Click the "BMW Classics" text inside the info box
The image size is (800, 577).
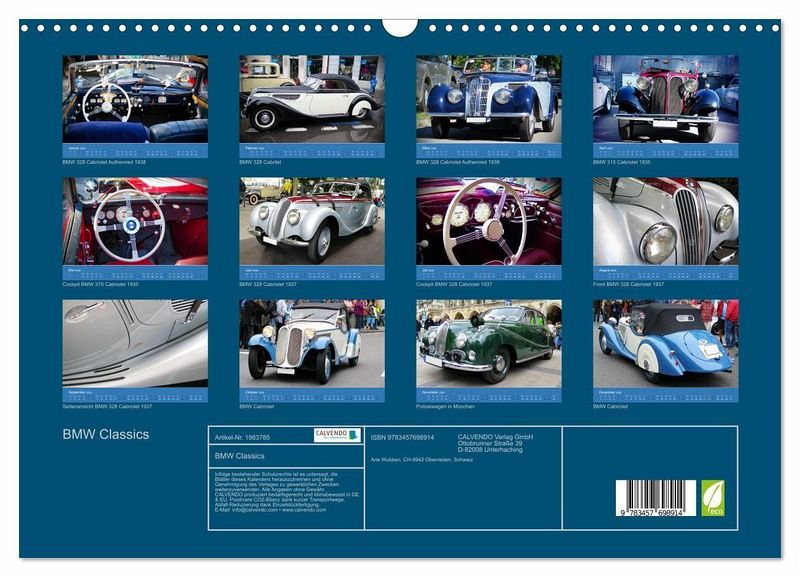click(x=239, y=456)
